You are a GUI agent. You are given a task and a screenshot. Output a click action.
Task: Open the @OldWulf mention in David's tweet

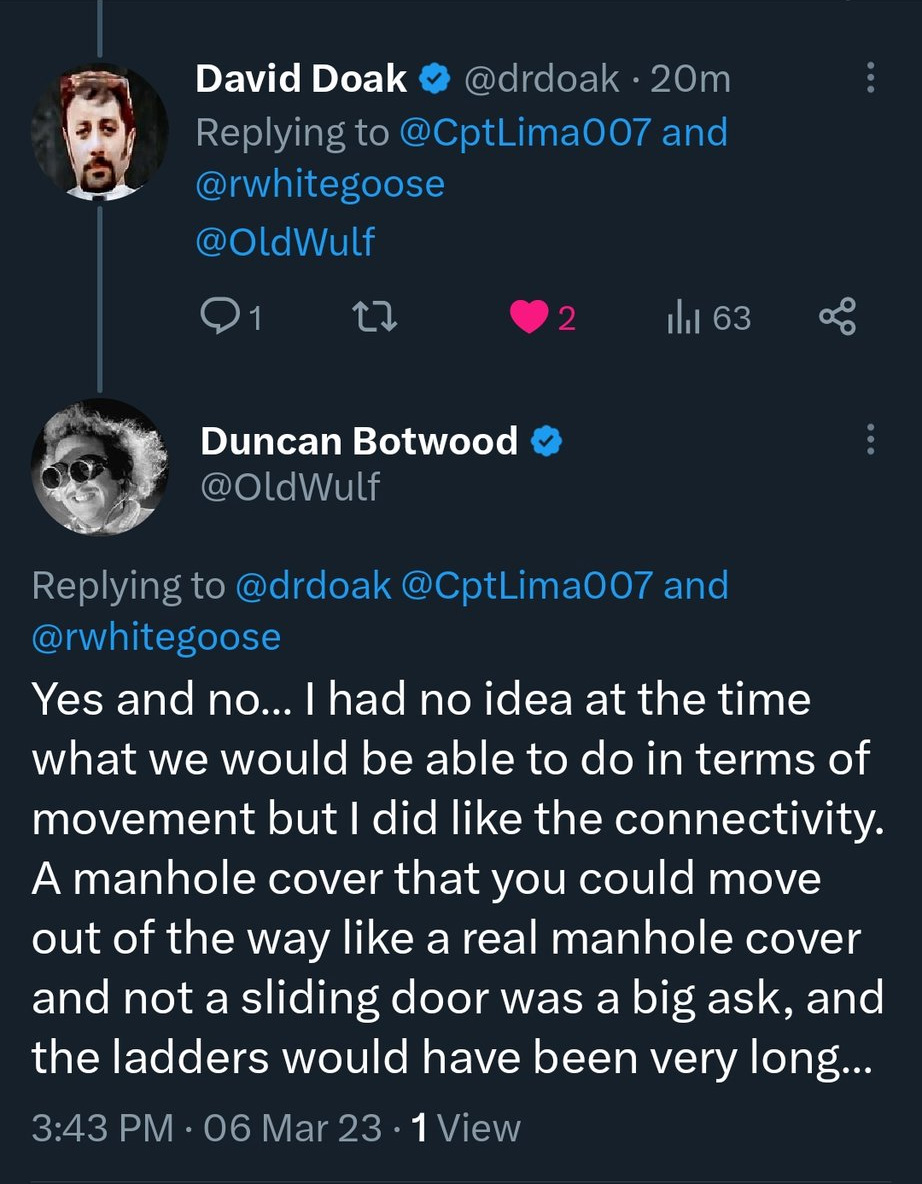(x=284, y=241)
